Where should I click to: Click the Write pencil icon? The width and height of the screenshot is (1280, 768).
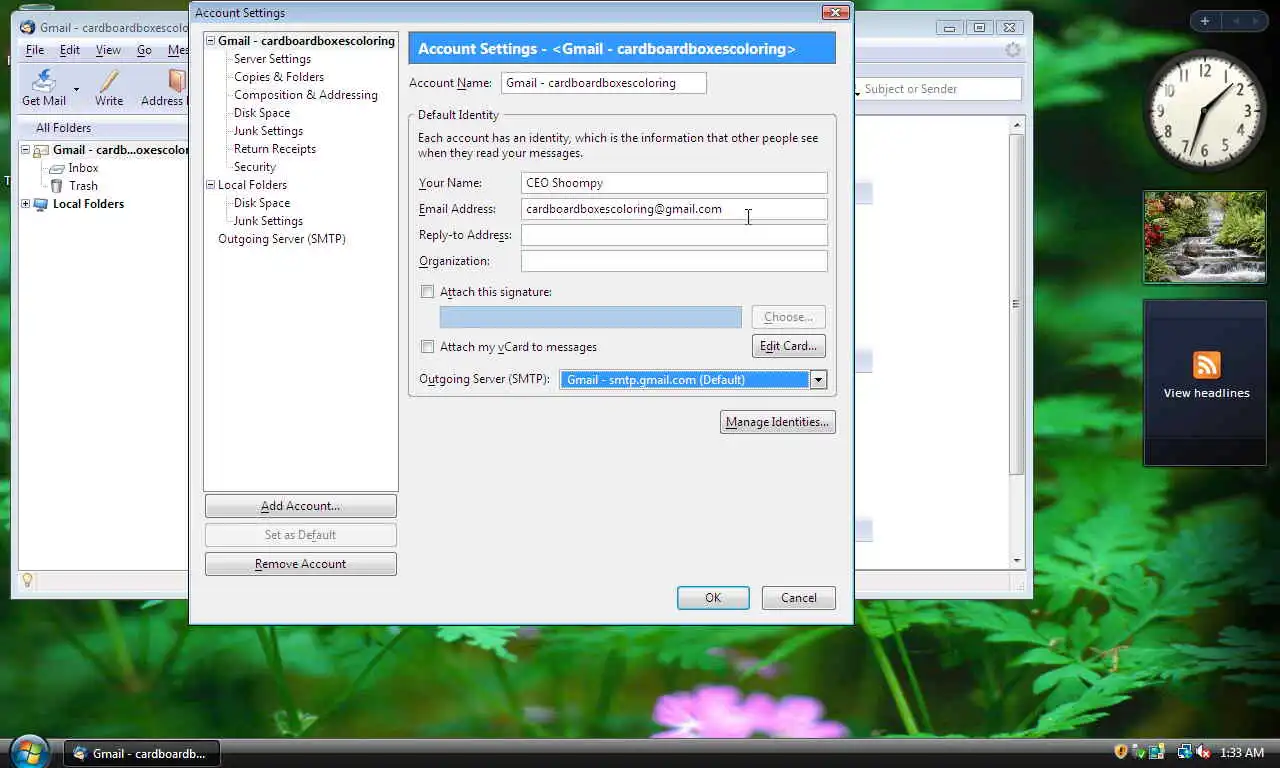click(x=109, y=80)
